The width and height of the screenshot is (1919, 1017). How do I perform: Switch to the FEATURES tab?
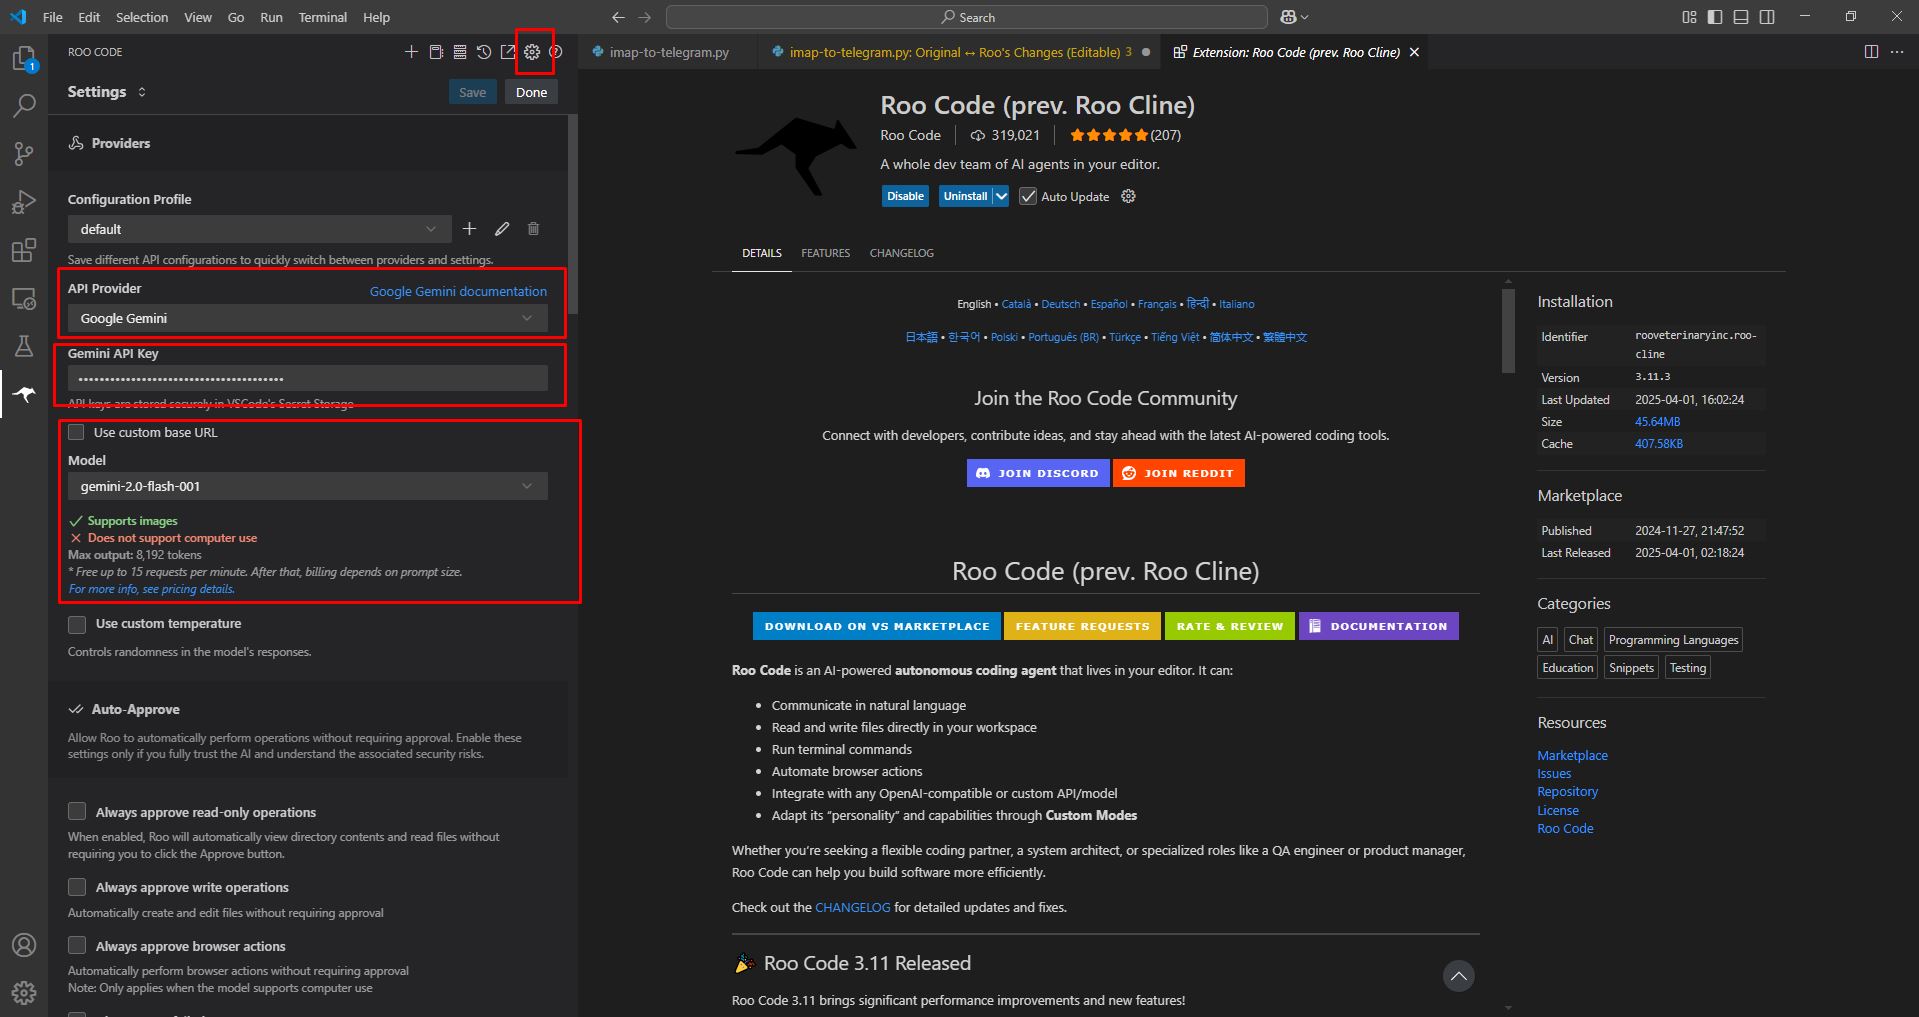coord(825,253)
